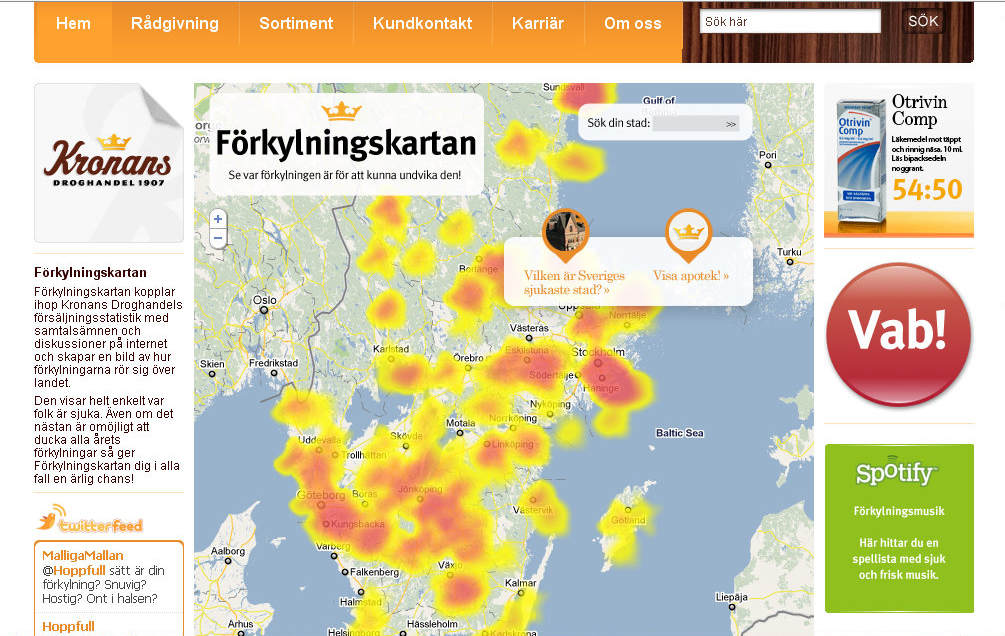1005x636 pixels.
Task: Click the Göteborg label on the map
Action: [320, 495]
